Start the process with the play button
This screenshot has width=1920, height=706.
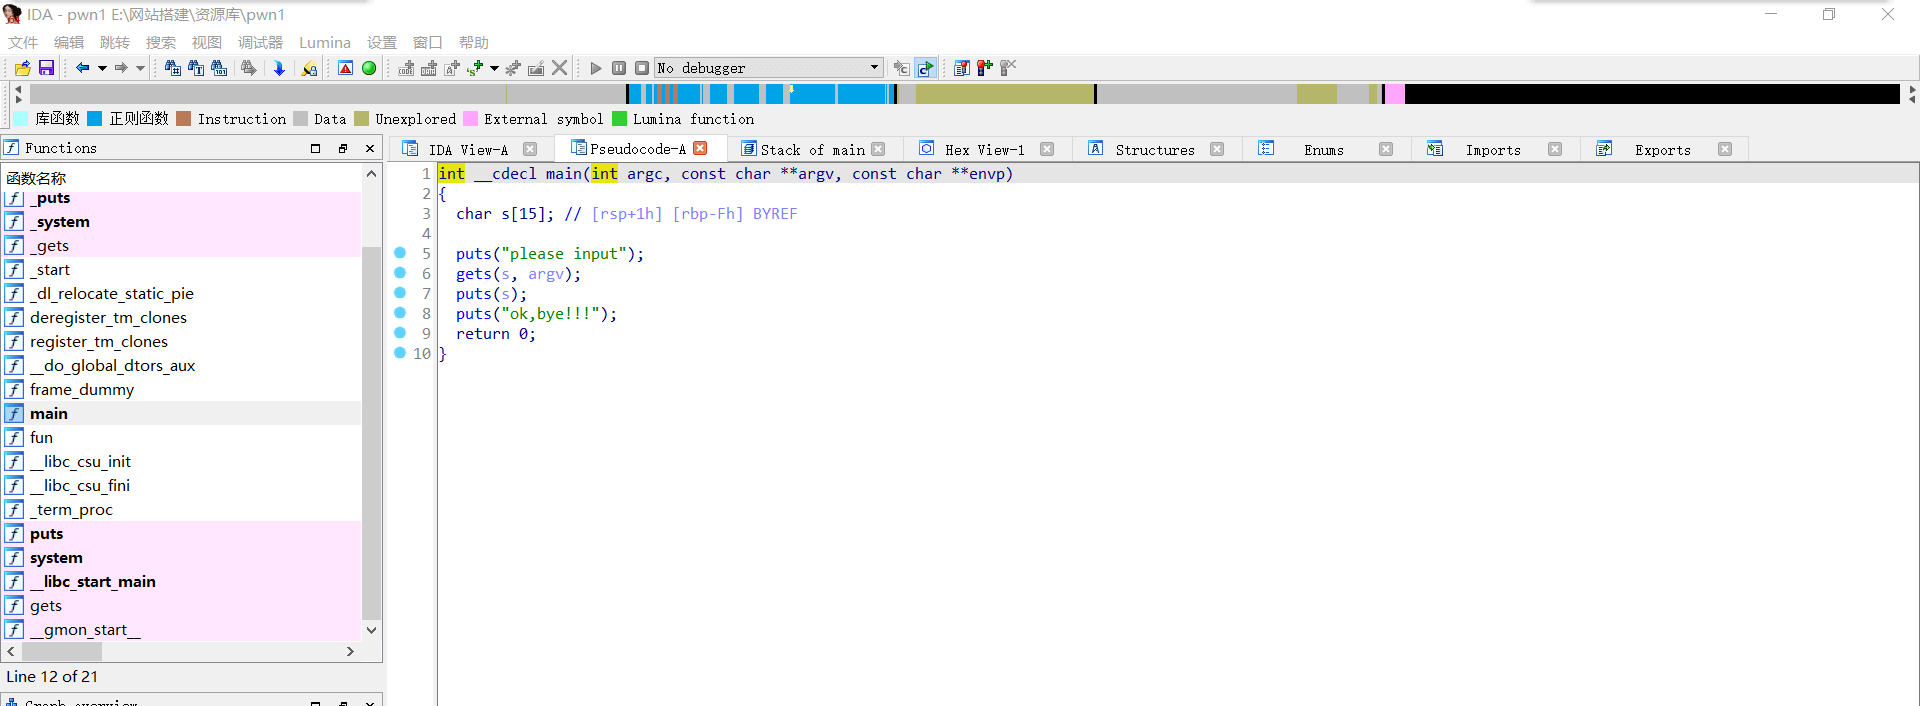click(596, 68)
